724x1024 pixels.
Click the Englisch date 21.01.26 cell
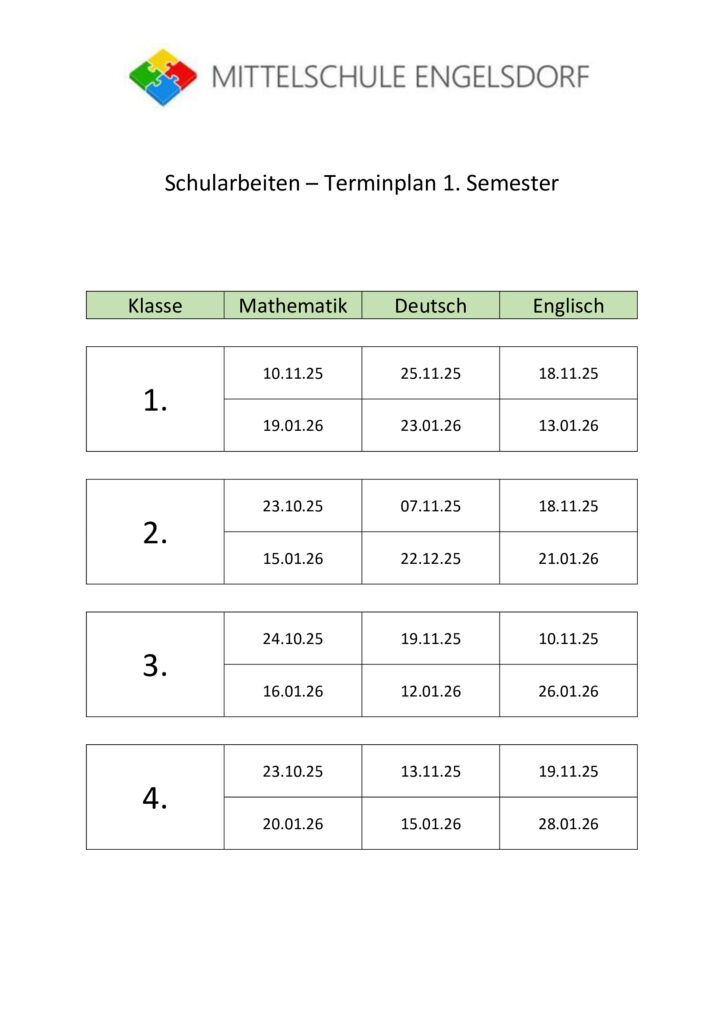click(x=568, y=559)
